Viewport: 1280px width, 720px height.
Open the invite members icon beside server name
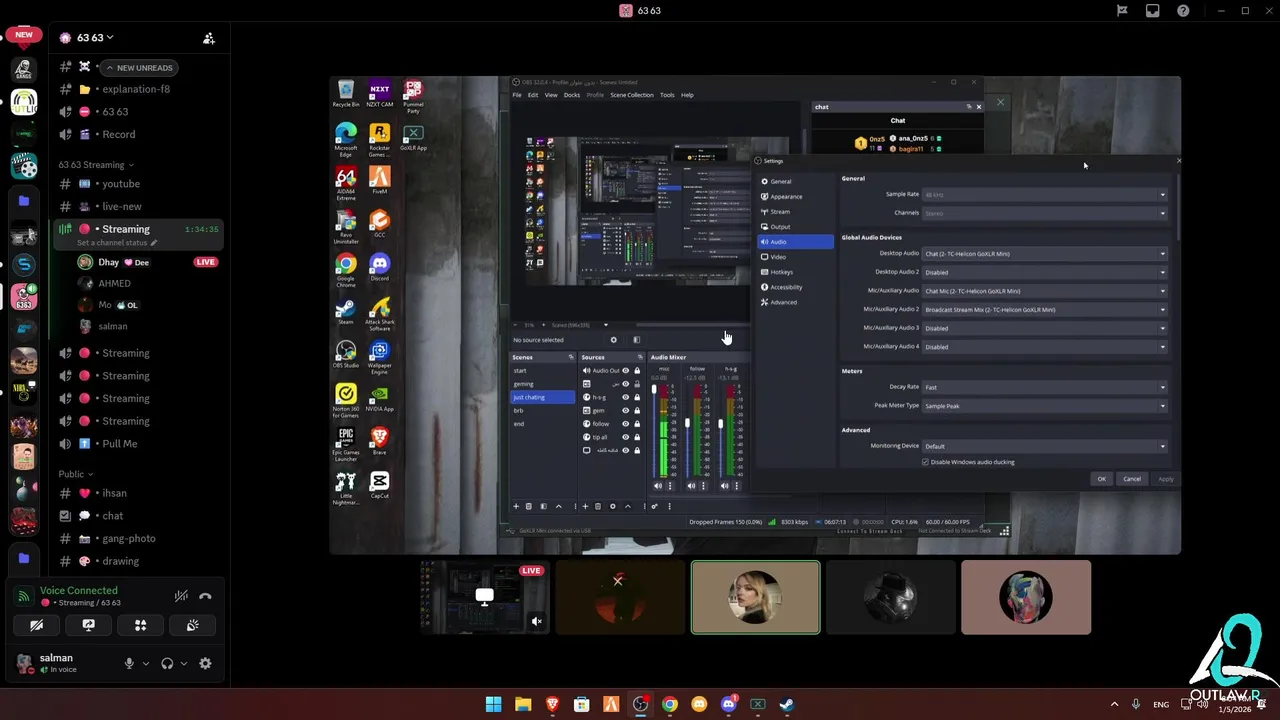[x=209, y=38]
